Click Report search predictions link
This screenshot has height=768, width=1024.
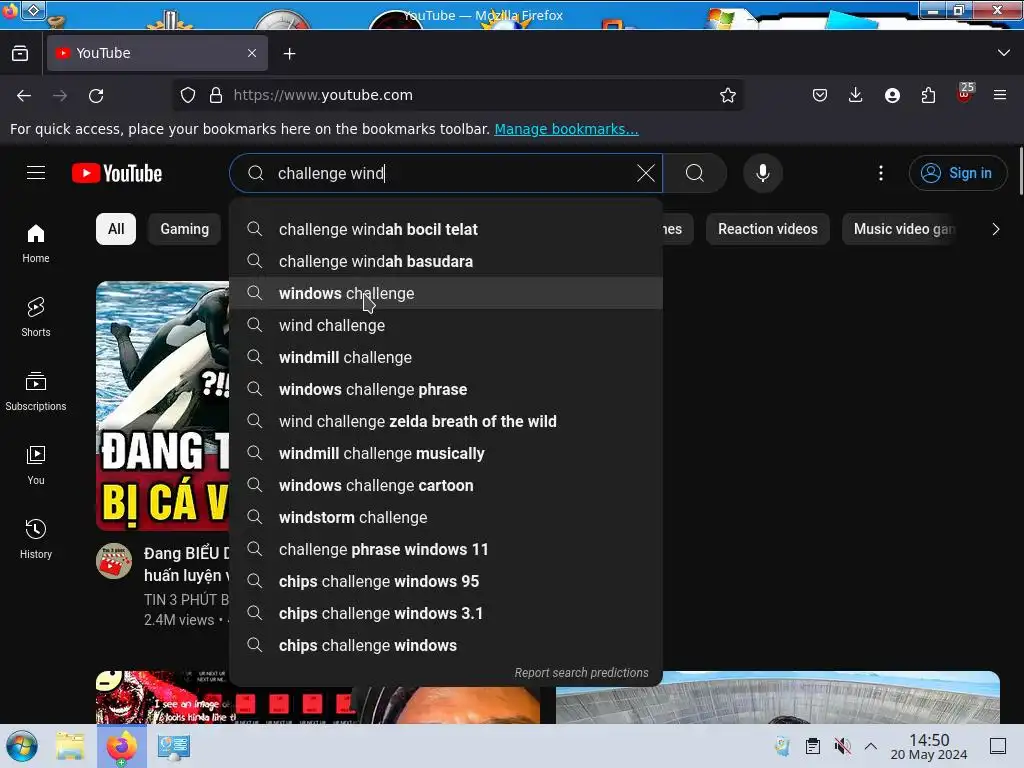581,673
